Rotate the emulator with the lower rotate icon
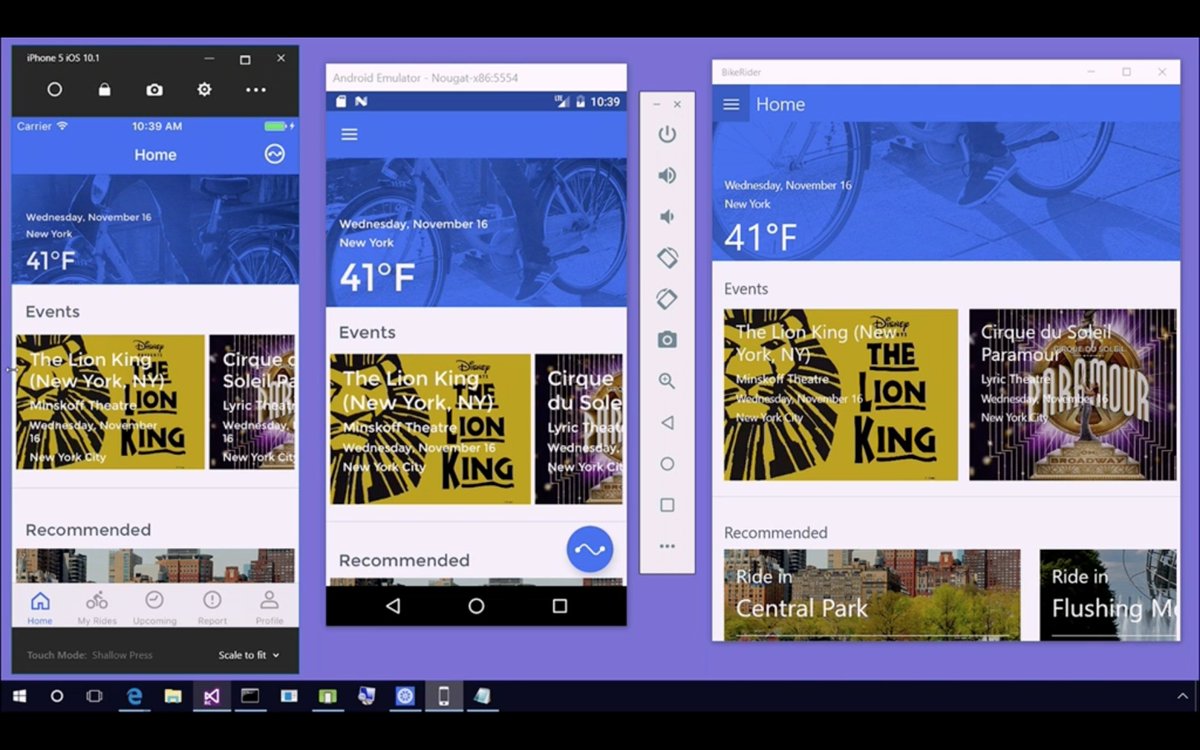1200x750 pixels. pos(667,299)
